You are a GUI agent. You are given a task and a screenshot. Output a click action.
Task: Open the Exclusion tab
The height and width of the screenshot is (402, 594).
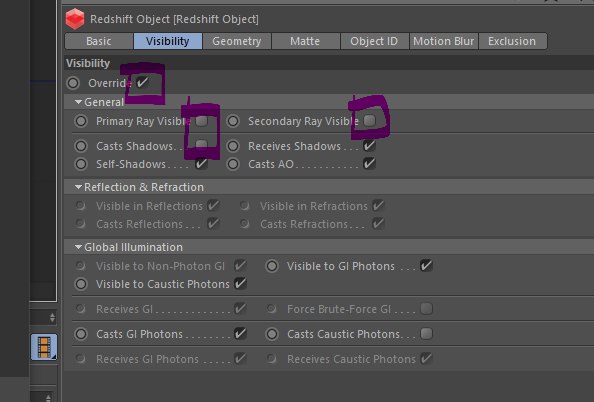point(512,41)
